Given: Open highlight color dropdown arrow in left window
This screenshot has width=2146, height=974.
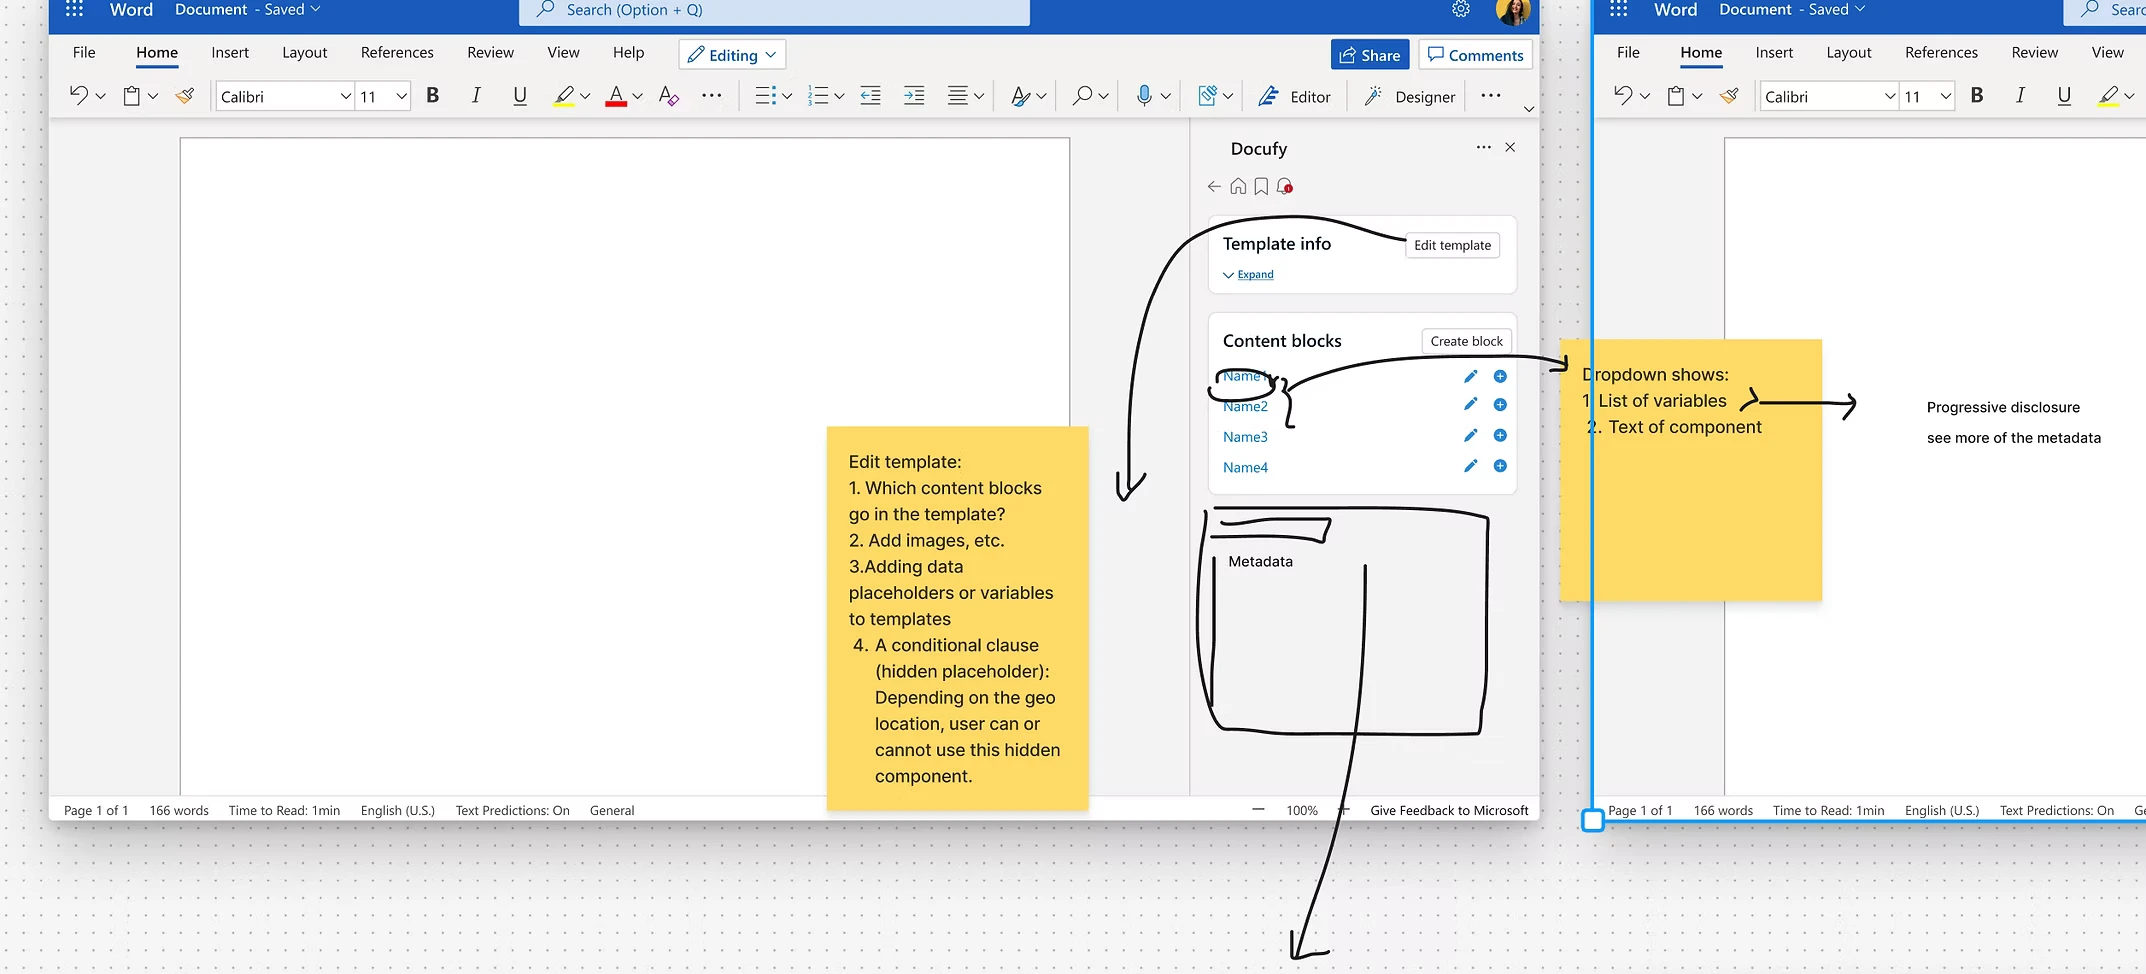Looking at the screenshot, I should pos(585,97).
